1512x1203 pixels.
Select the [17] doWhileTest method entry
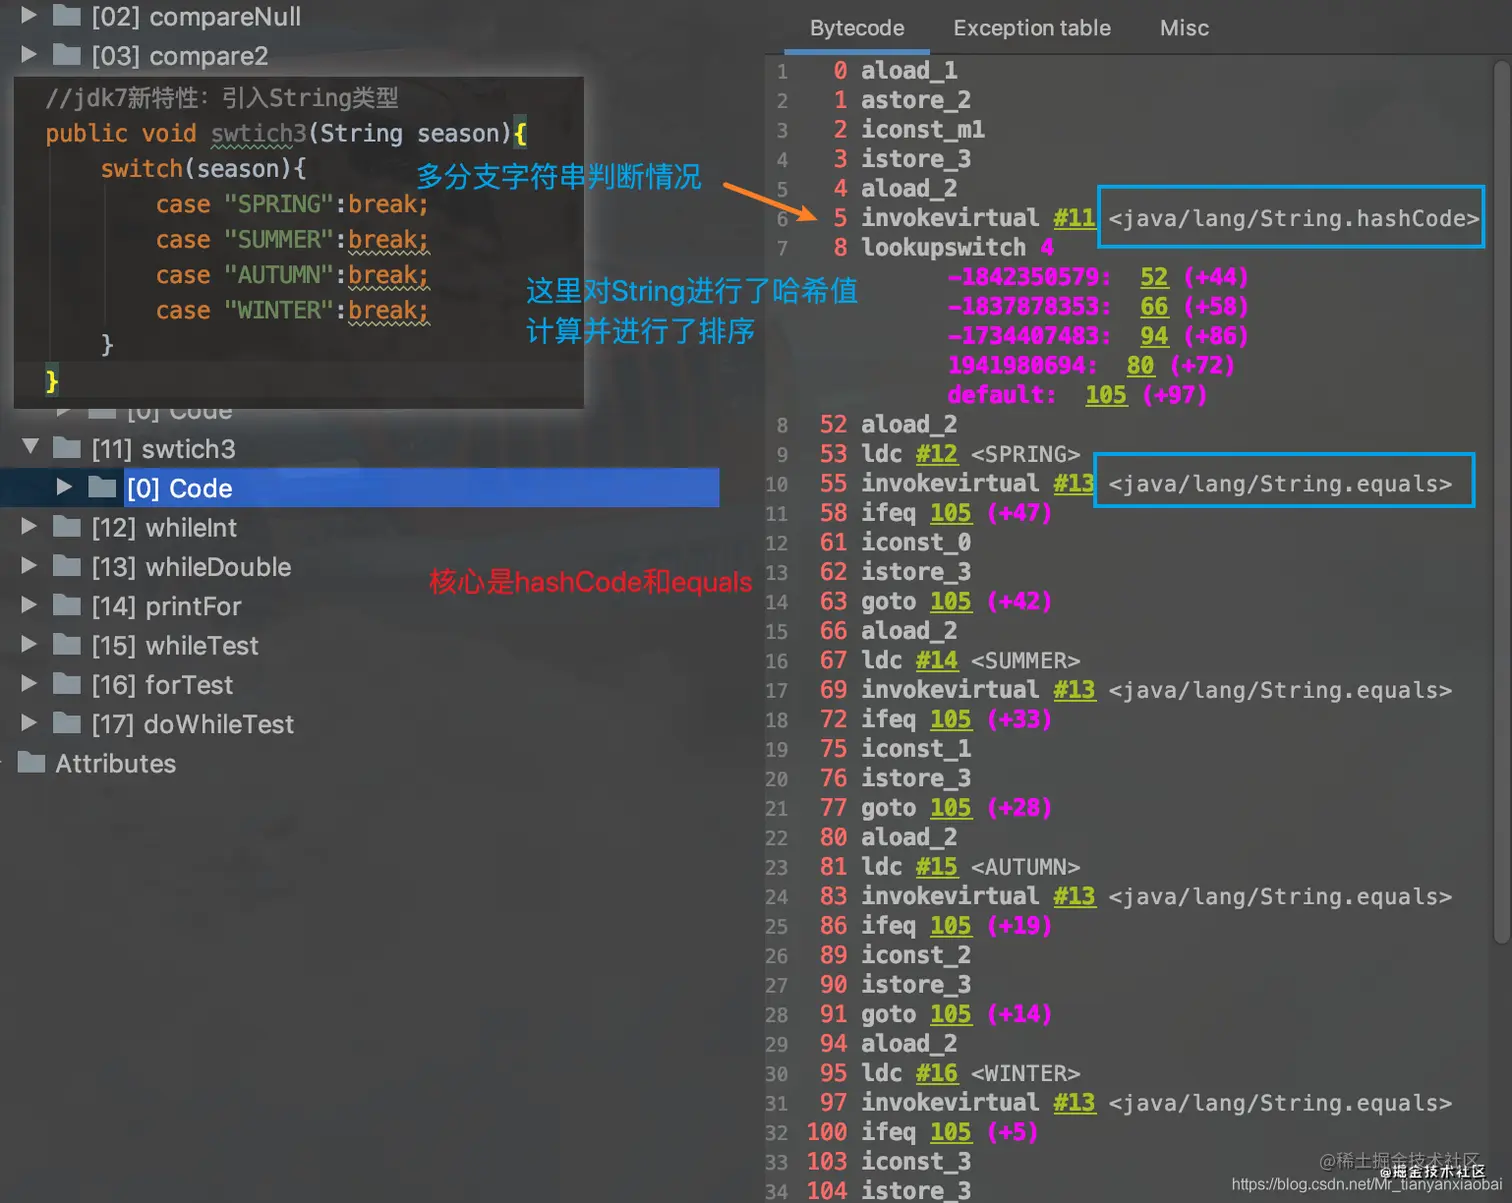point(193,724)
